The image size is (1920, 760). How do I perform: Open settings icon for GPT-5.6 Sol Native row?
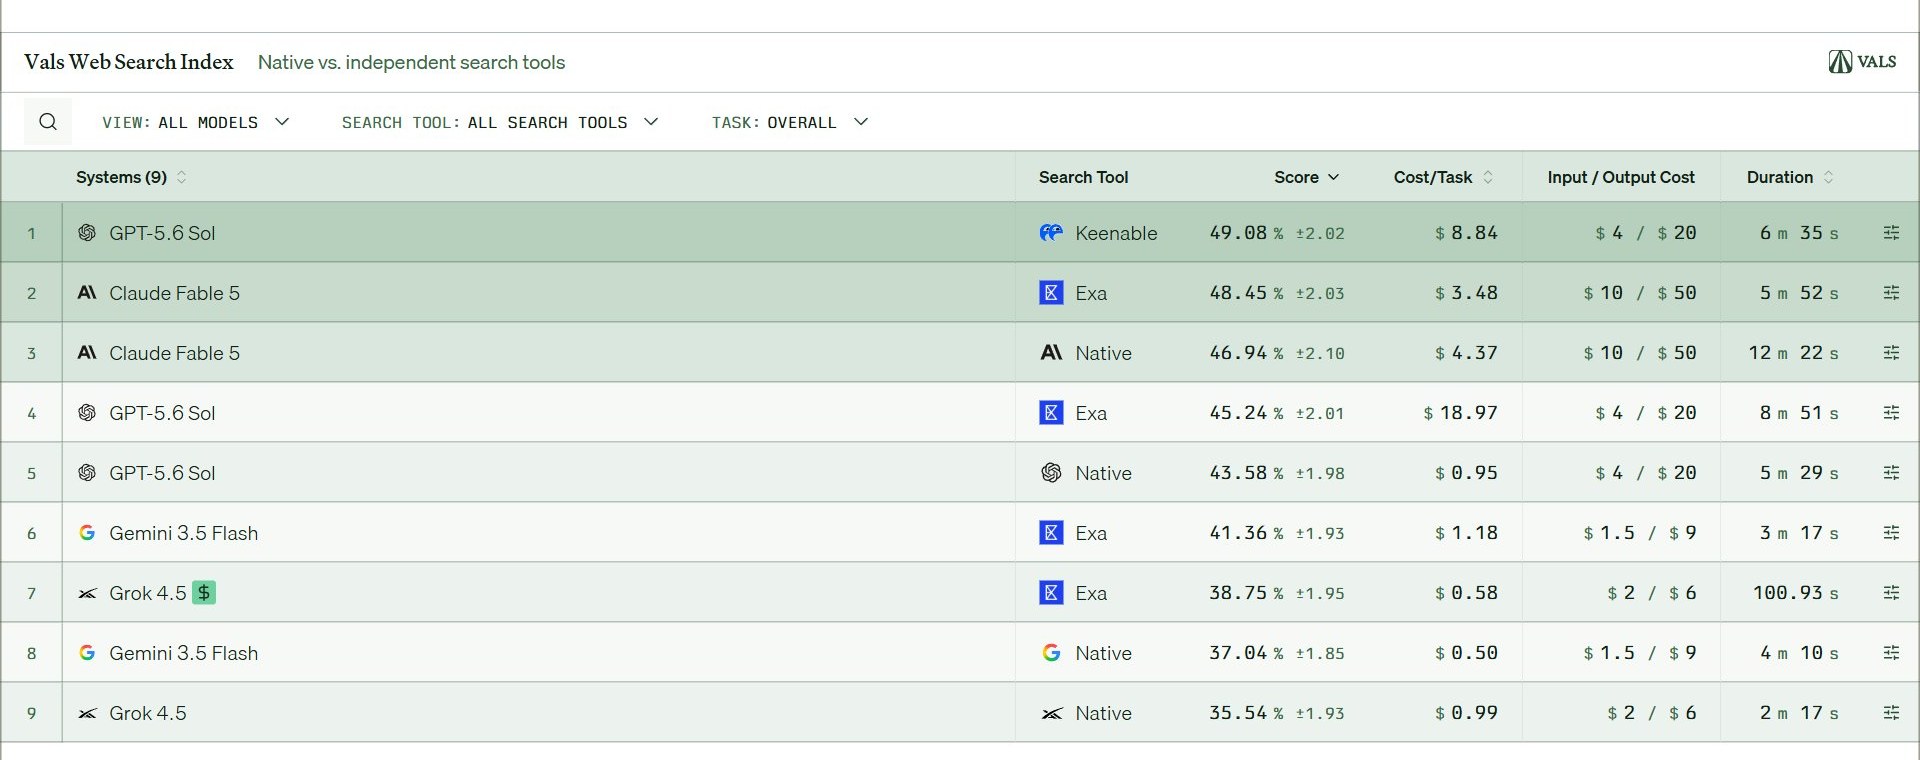[1891, 473]
